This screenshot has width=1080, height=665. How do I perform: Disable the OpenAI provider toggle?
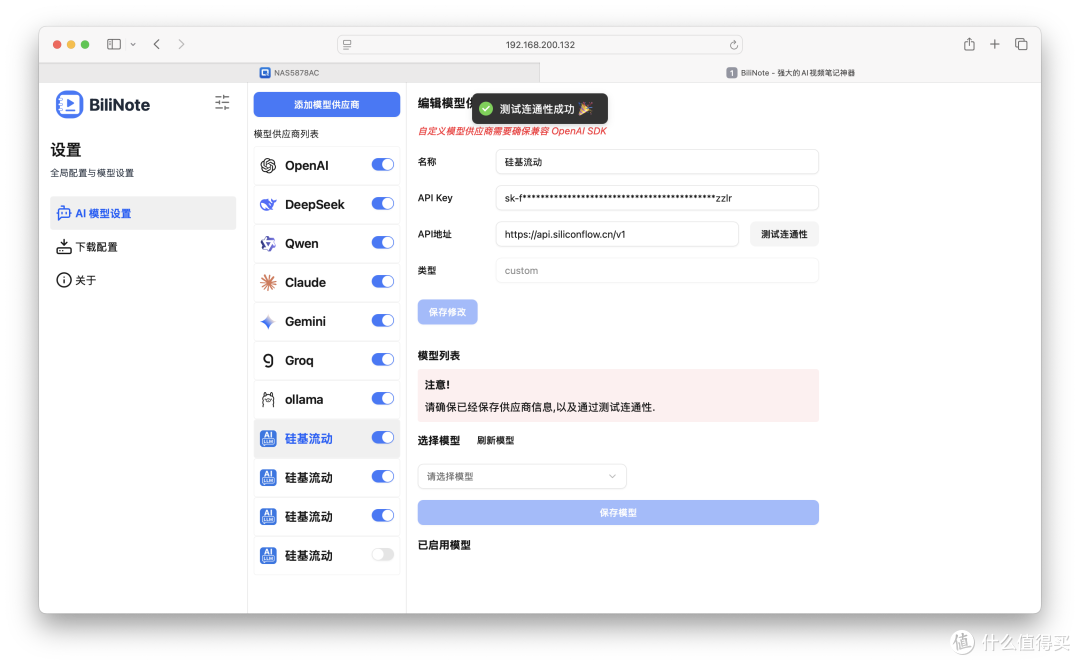tap(382, 165)
